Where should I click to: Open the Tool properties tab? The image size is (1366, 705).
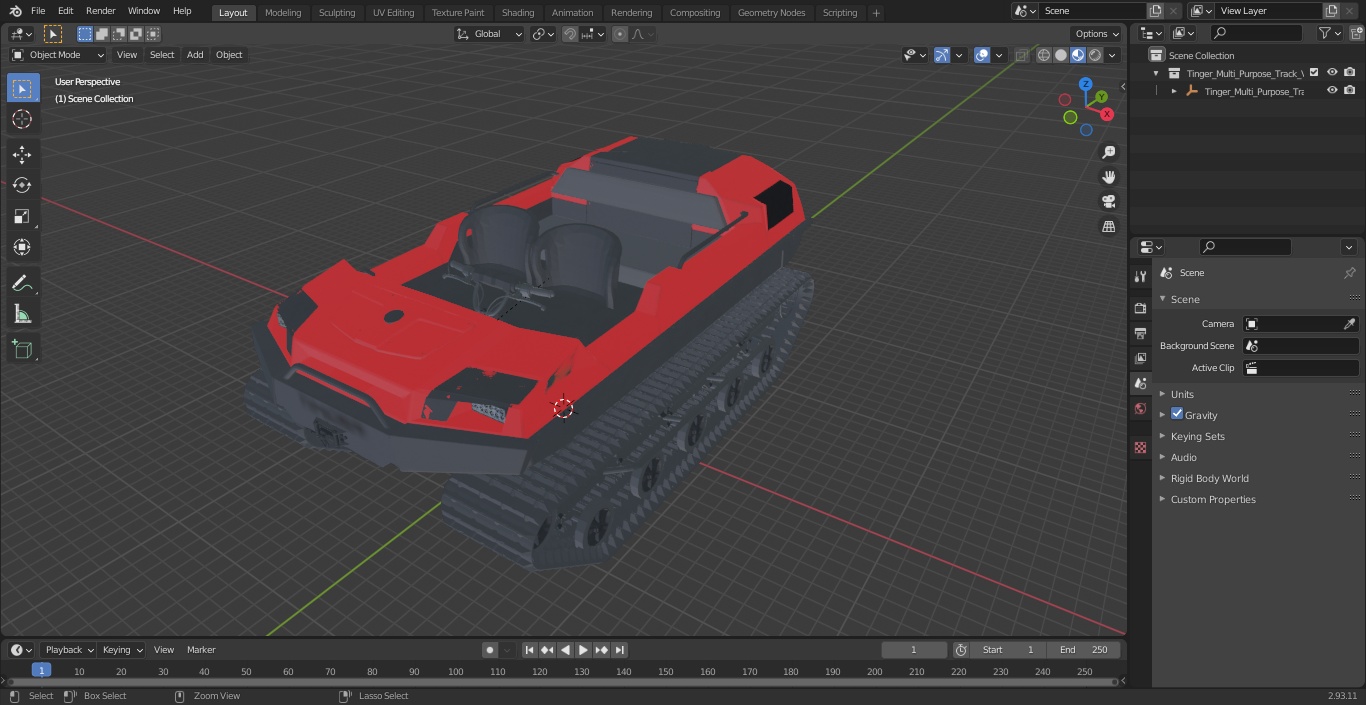pyautogui.click(x=1140, y=276)
